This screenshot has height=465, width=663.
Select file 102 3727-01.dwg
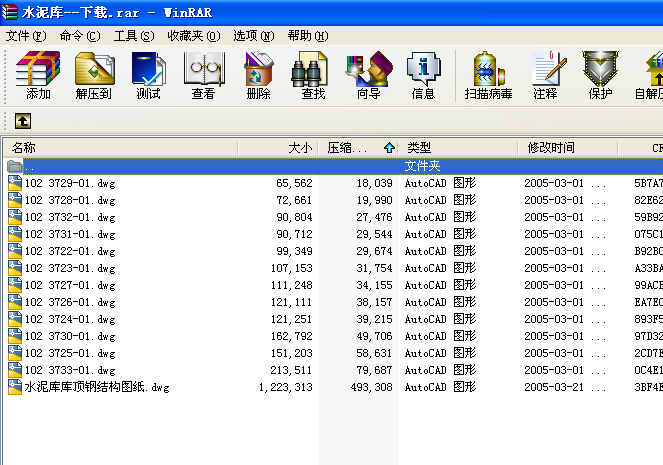coord(70,285)
